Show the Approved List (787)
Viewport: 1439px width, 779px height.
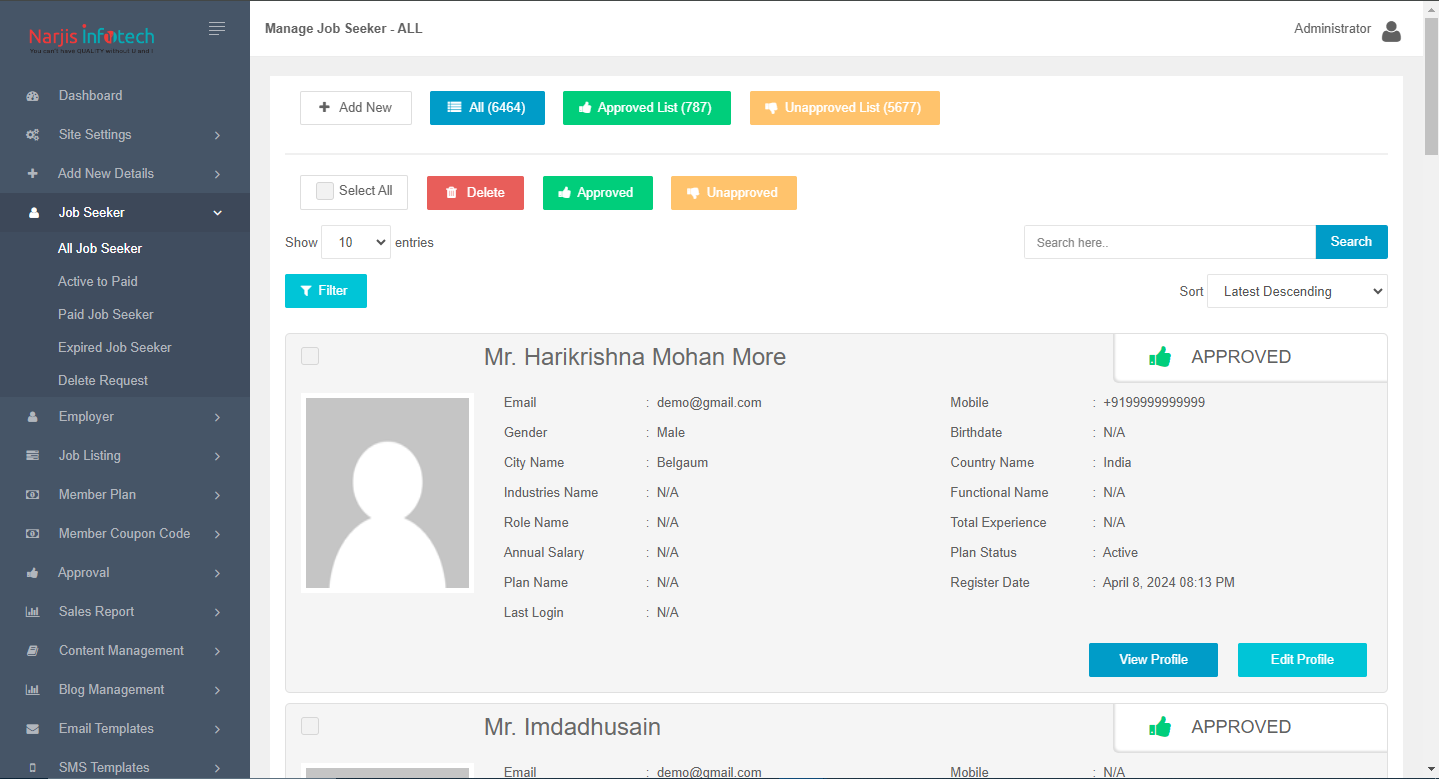[x=647, y=108]
